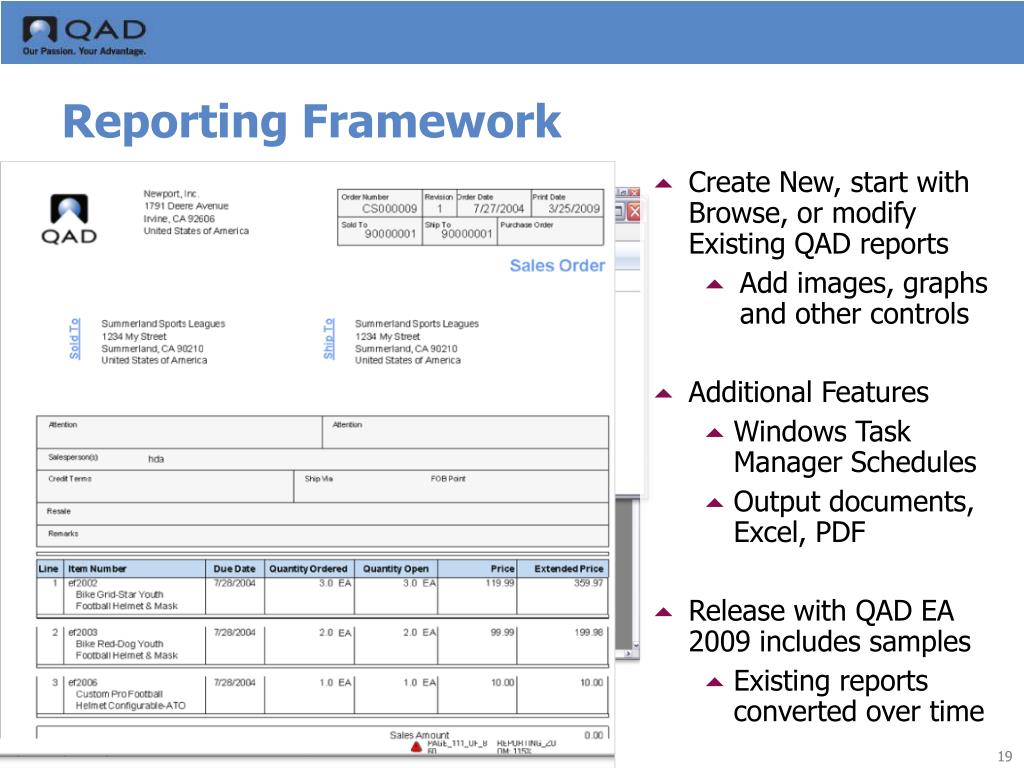Image resolution: width=1024 pixels, height=768 pixels.
Task: Click the Credit Terms field
Action: click(x=165, y=486)
